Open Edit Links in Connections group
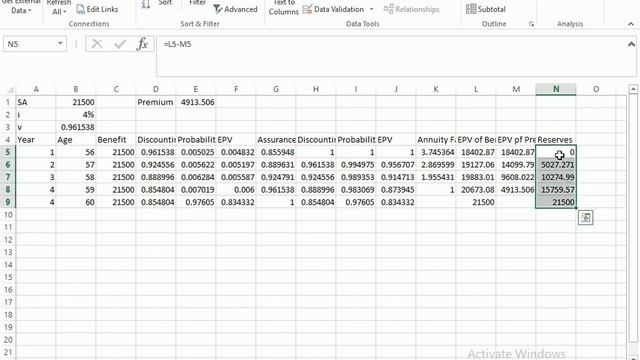 coord(97,9)
